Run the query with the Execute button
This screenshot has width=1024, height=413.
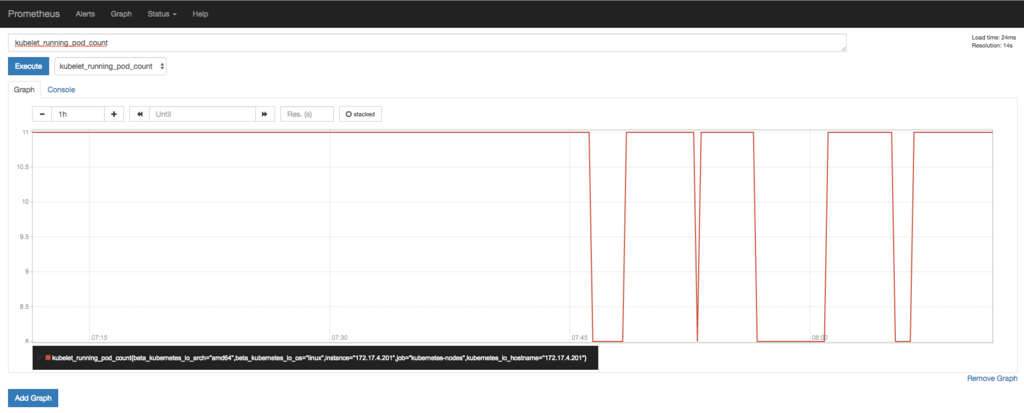point(29,66)
